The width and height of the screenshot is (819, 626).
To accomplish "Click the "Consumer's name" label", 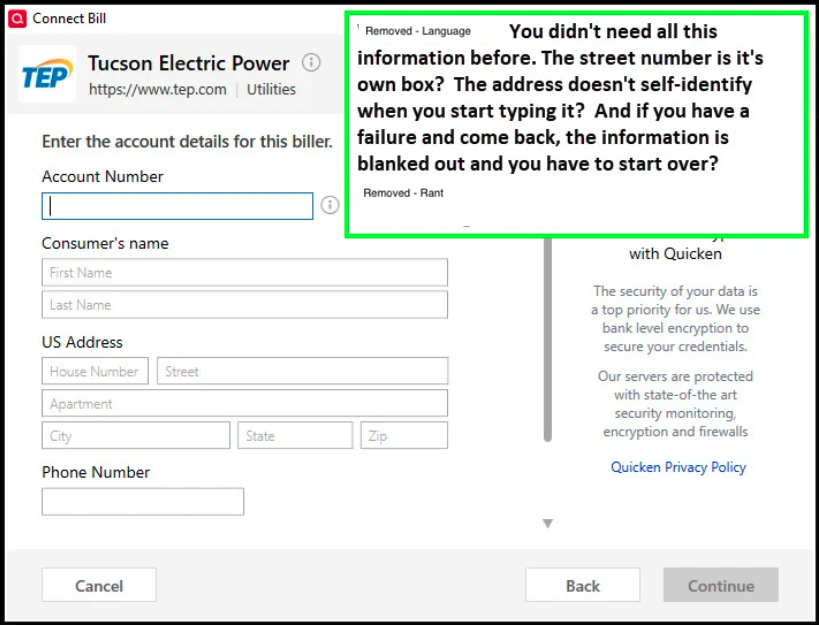I will tap(105, 244).
